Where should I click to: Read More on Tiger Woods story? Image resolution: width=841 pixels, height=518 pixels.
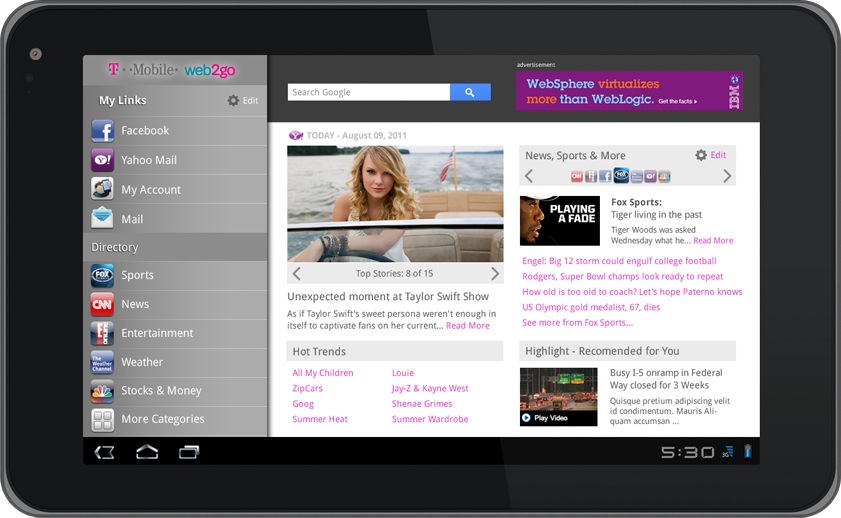(x=713, y=241)
